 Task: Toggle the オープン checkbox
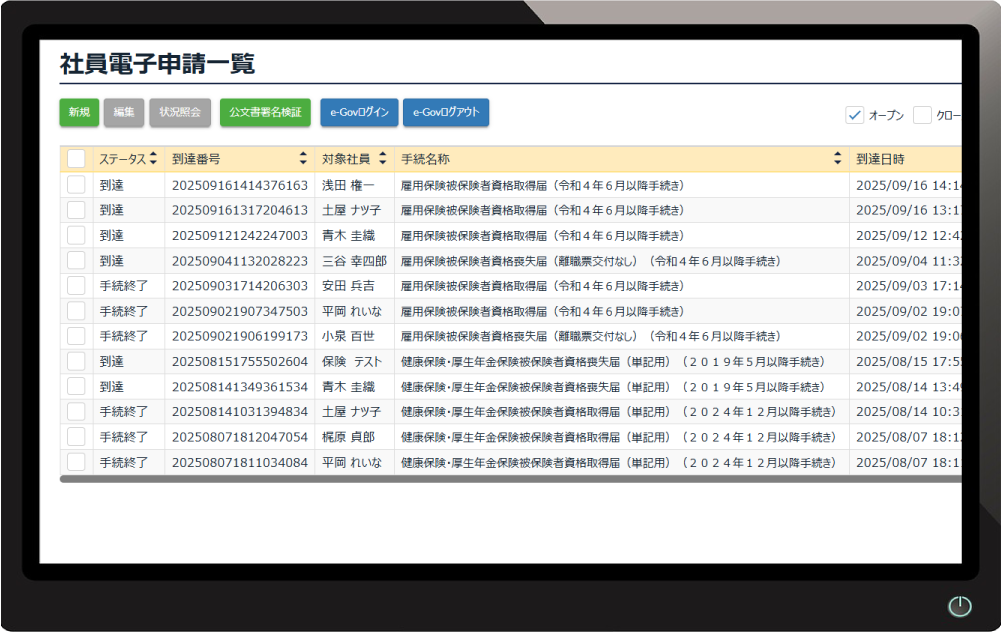(x=855, y=115)
